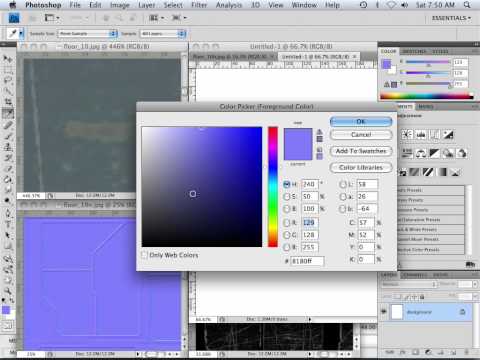Open the Screen Mode dropdown

pyautogui.click(x=179, y=18)
